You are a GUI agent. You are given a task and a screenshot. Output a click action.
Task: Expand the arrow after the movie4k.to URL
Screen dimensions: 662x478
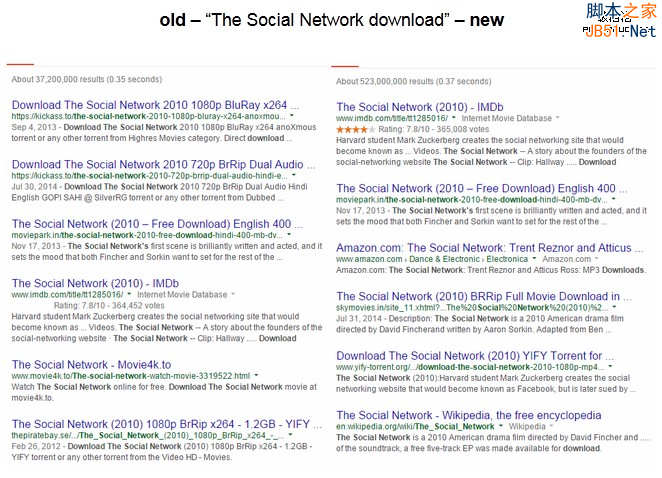256,375
